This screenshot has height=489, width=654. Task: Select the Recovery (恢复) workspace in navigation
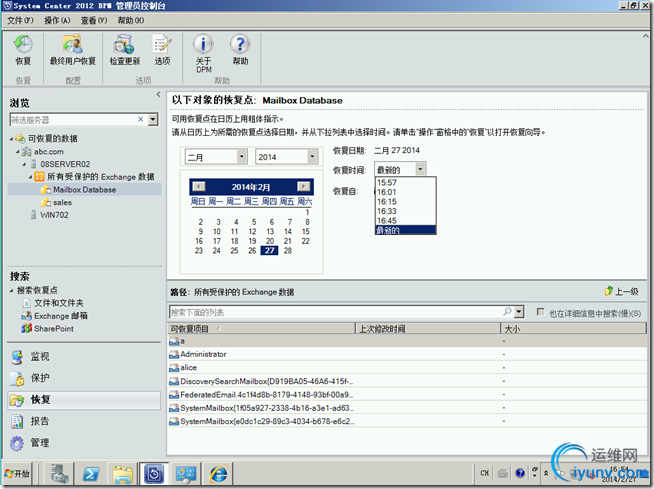pos(83,400)
